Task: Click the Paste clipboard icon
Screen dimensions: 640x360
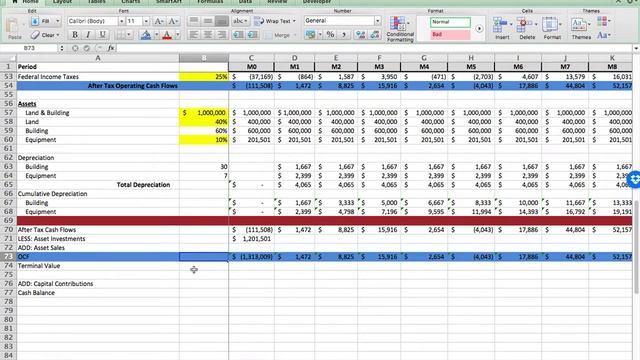Action: [x=14, y=27]
